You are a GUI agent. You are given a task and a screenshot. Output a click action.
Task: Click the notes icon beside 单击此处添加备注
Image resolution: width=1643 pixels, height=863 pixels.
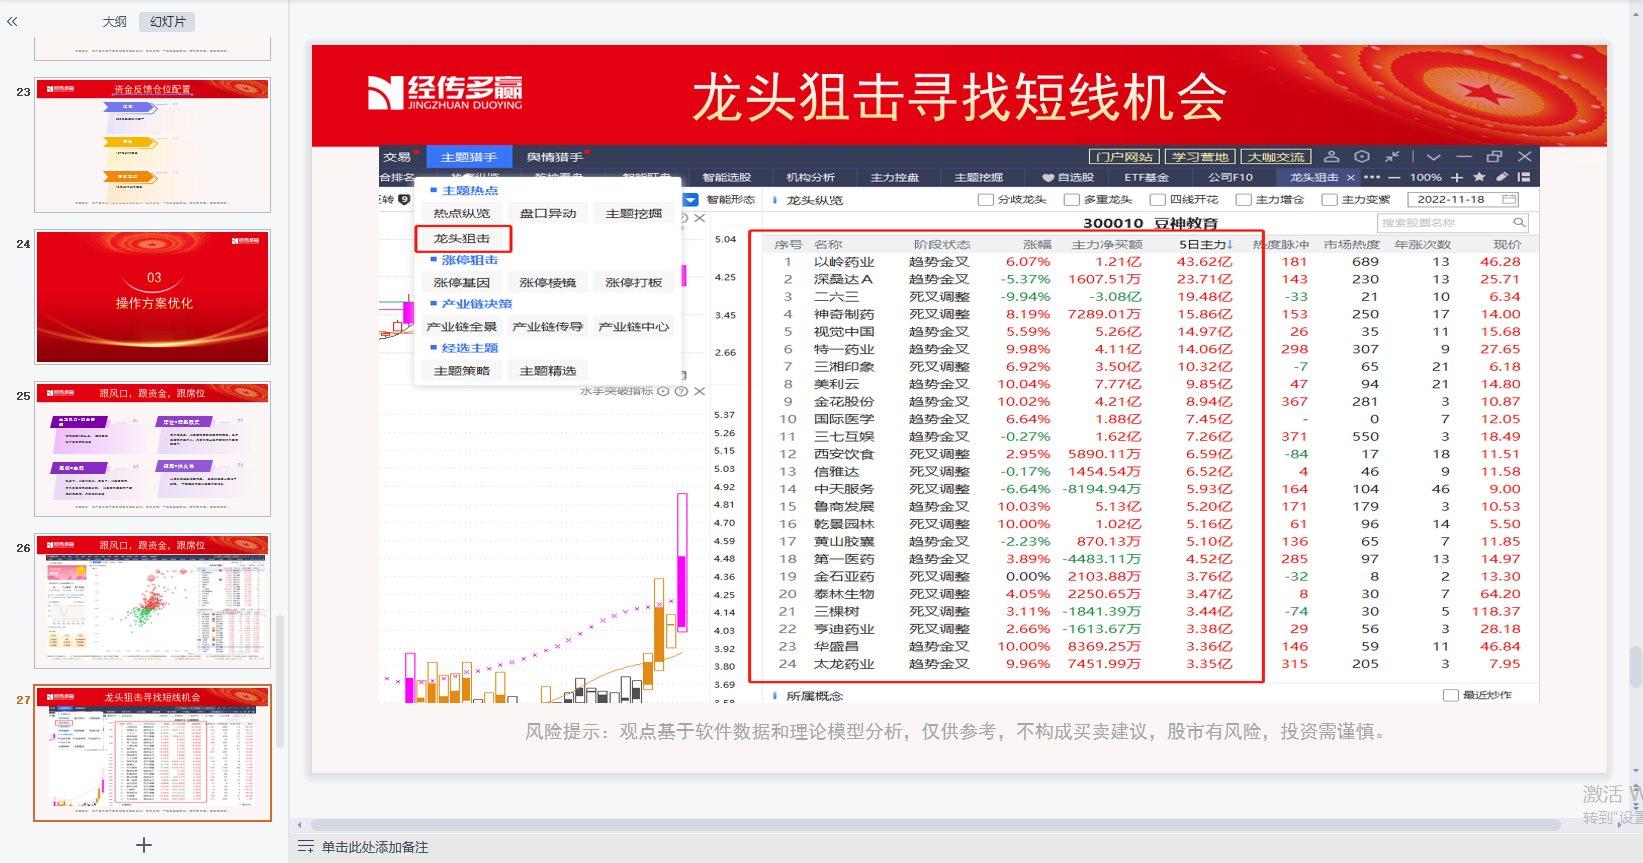[x=306, y=847]
